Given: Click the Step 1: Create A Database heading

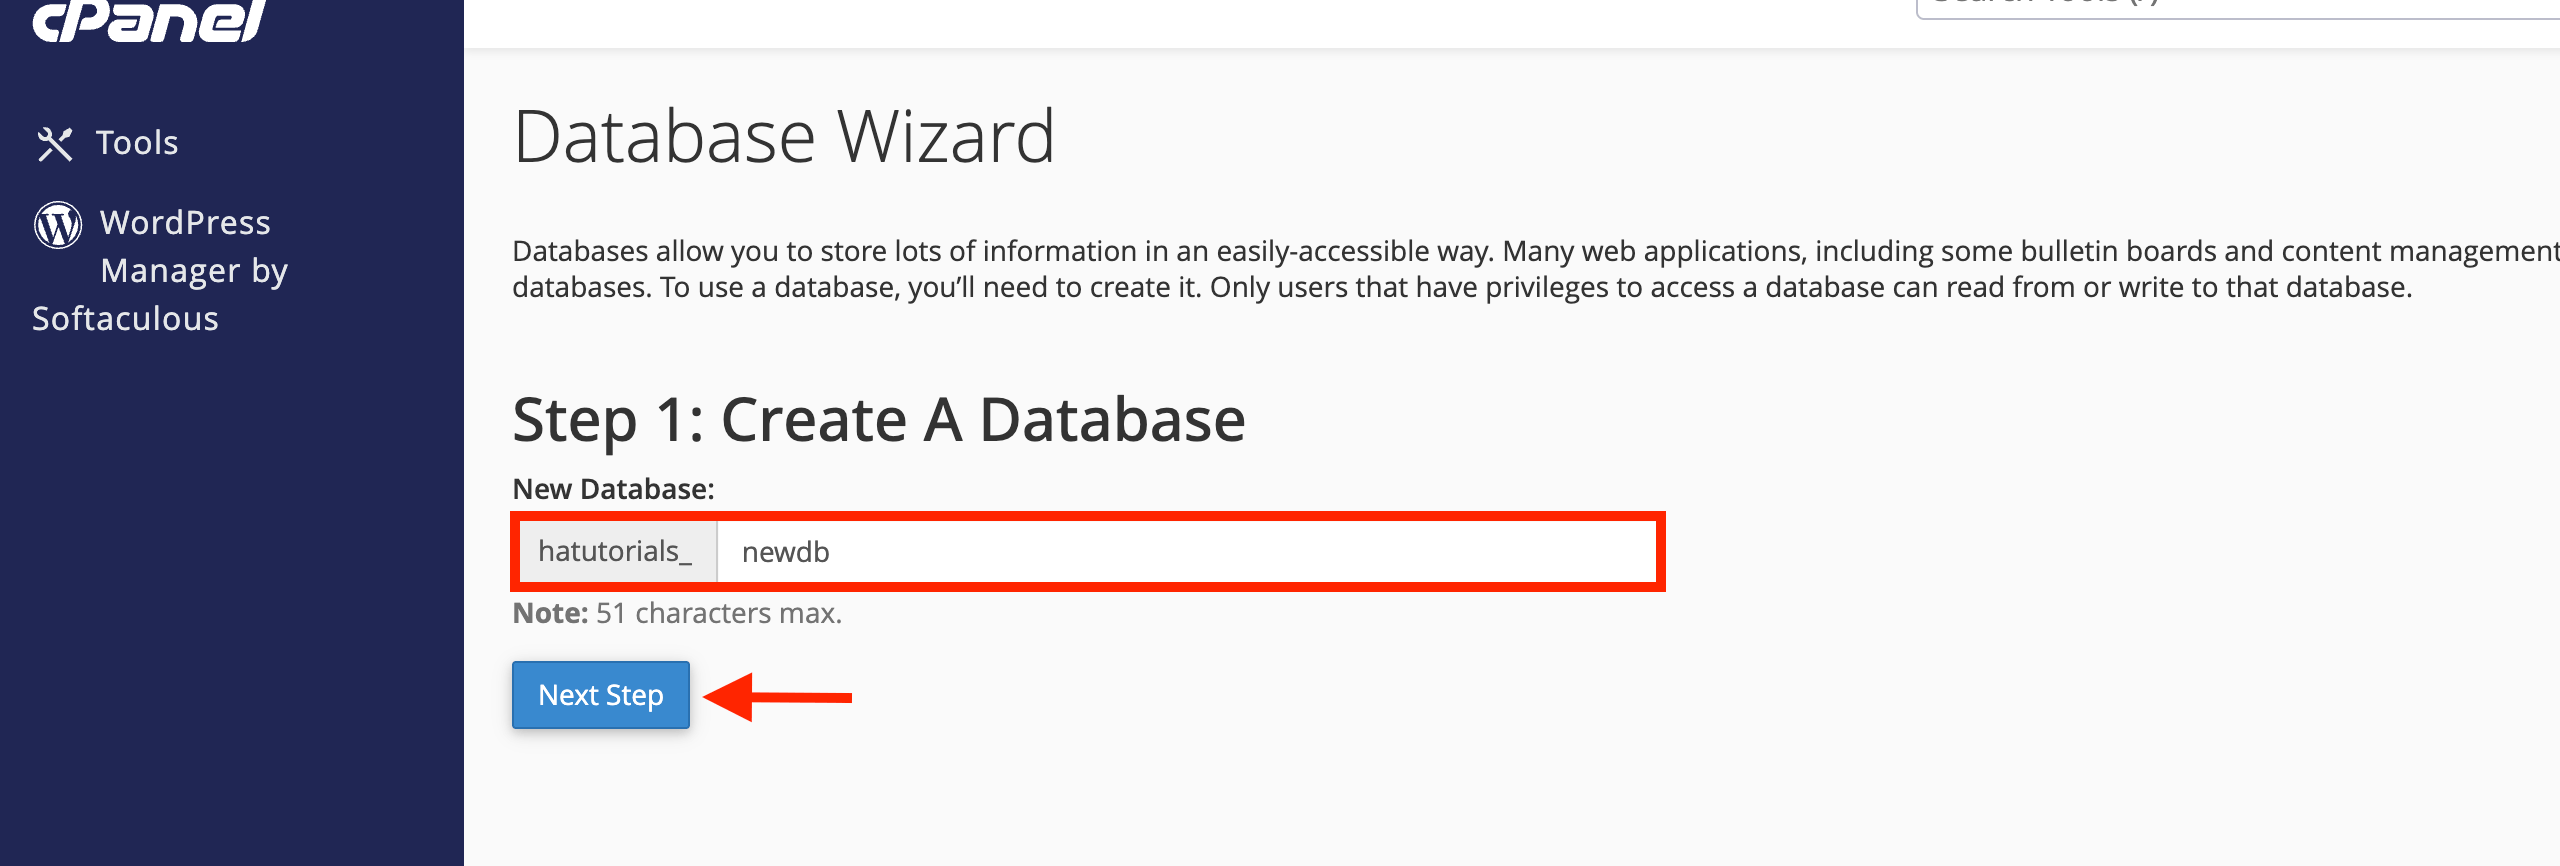Looking at the screenshot, I should (879, 418).
